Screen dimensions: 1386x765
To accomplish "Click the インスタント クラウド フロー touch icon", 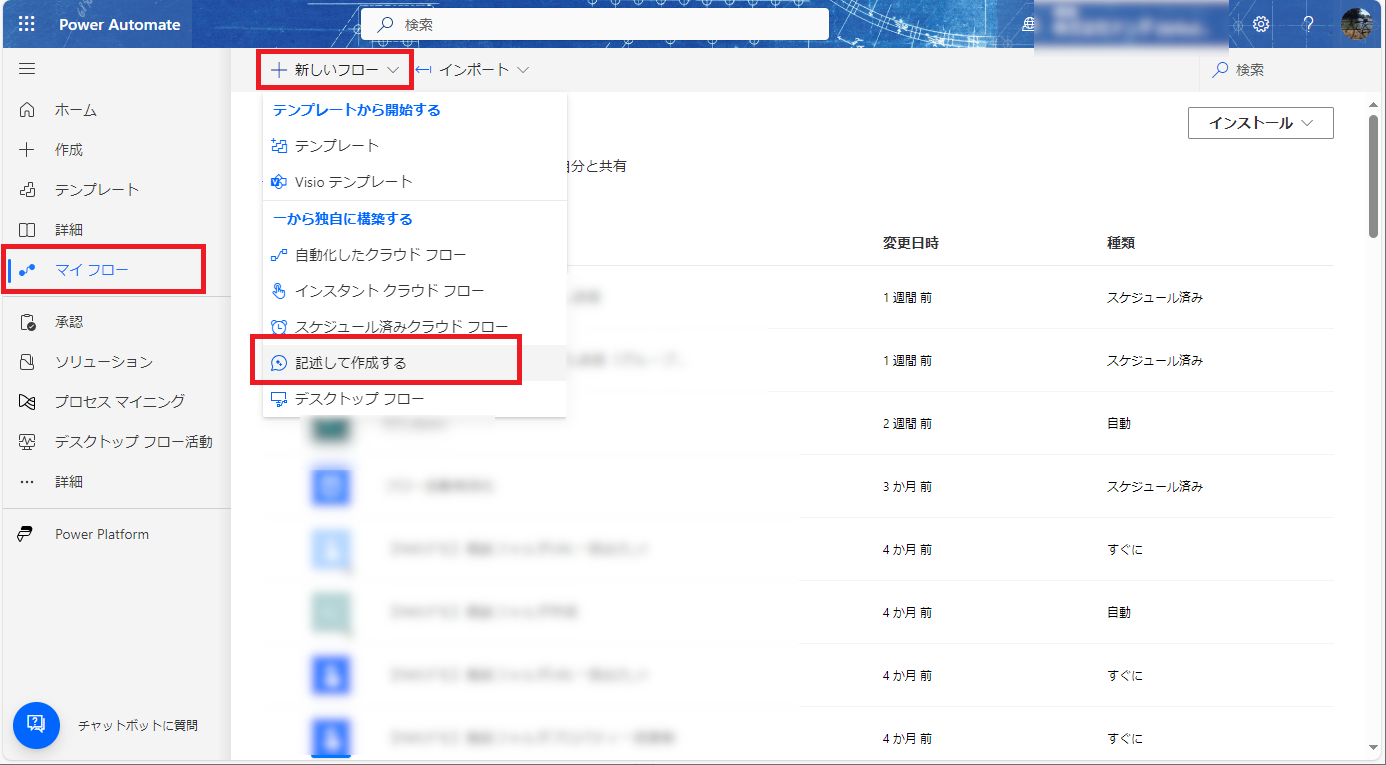I will coord(279,291).
